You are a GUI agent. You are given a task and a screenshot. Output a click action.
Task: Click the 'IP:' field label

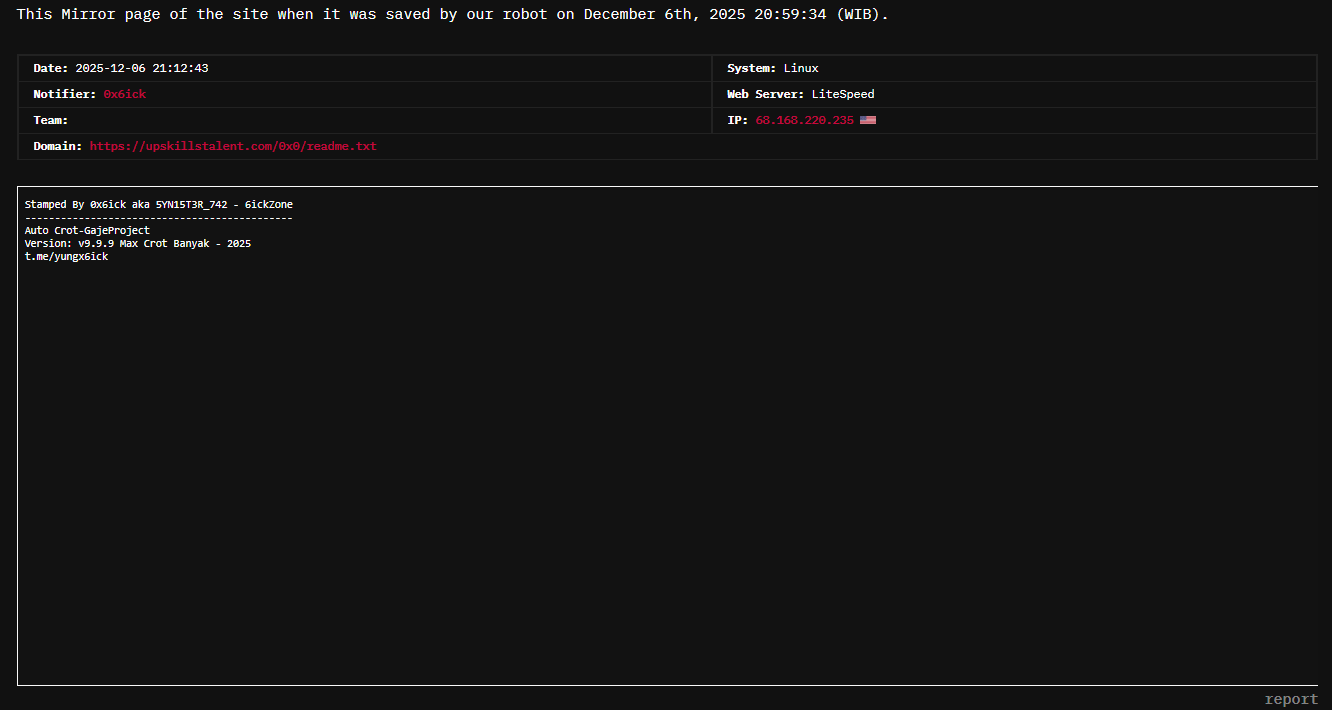tap(737, 120)
